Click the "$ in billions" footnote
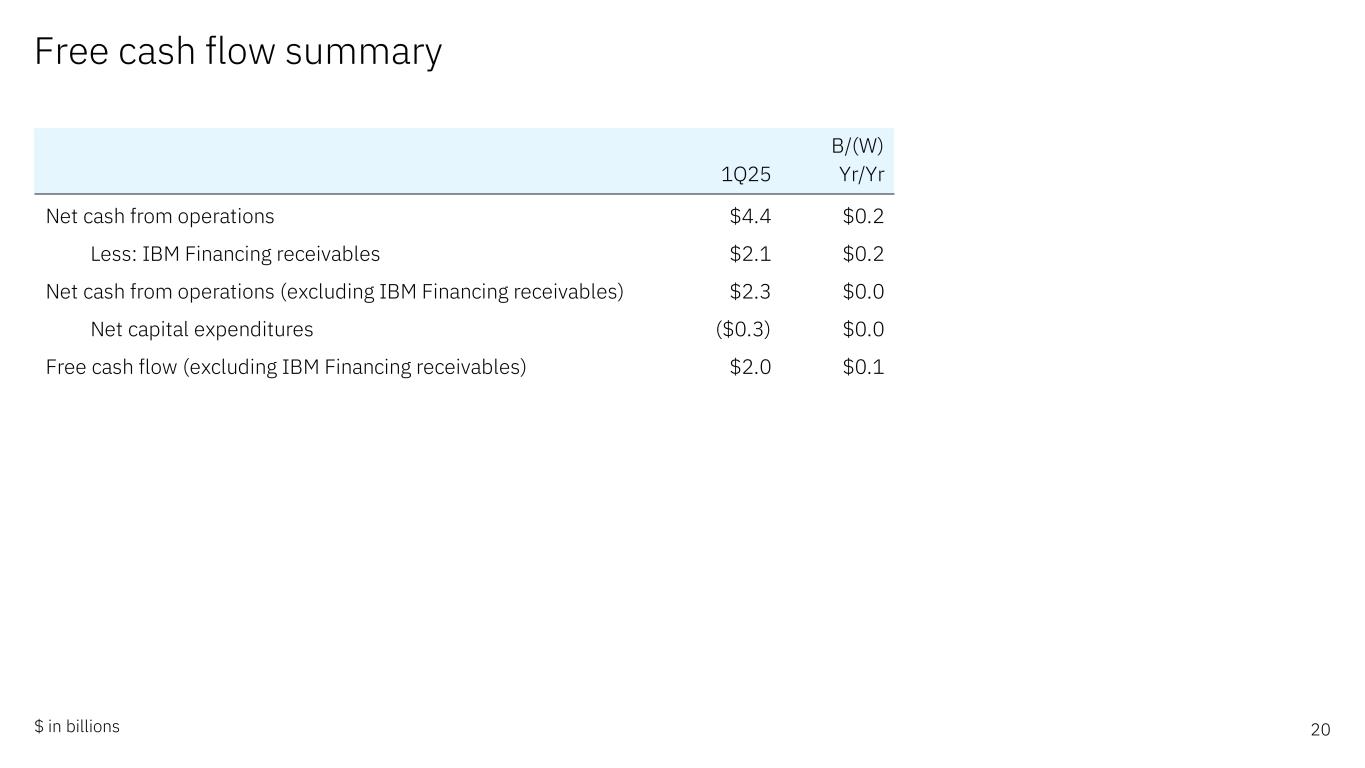 click(x=77, y=727)
